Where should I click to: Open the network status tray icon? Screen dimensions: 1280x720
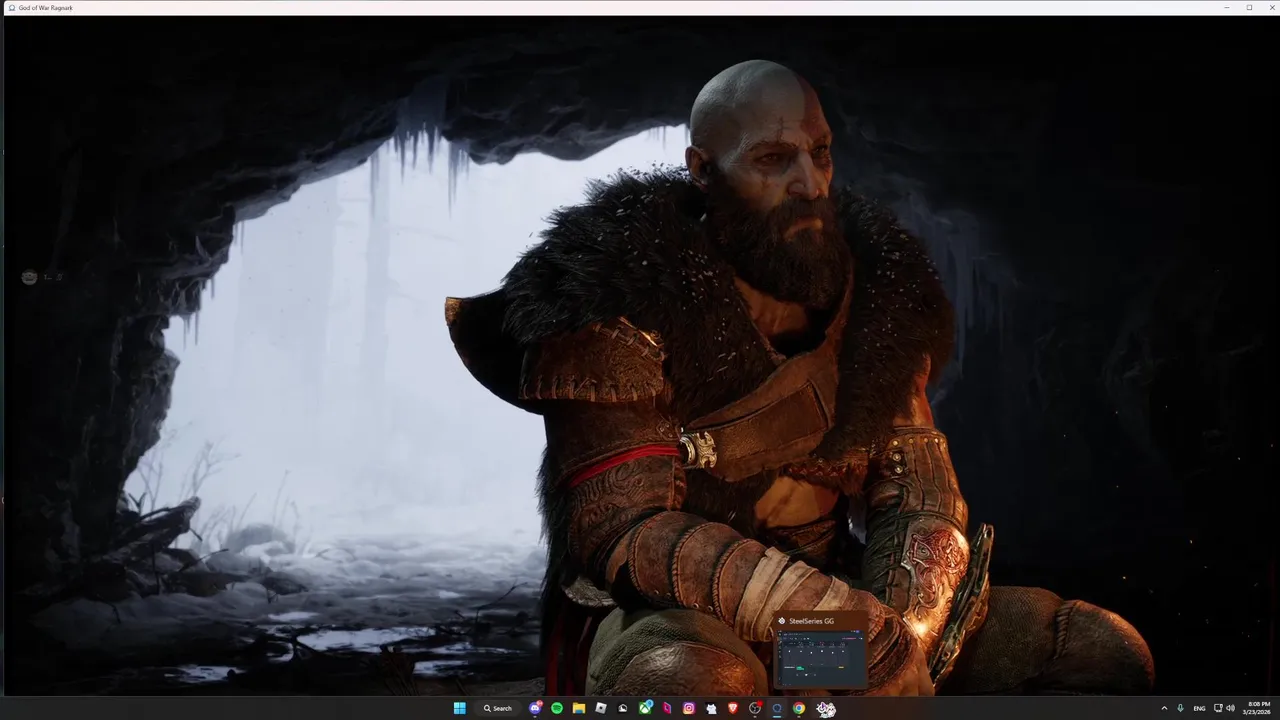pos(1218,708)
